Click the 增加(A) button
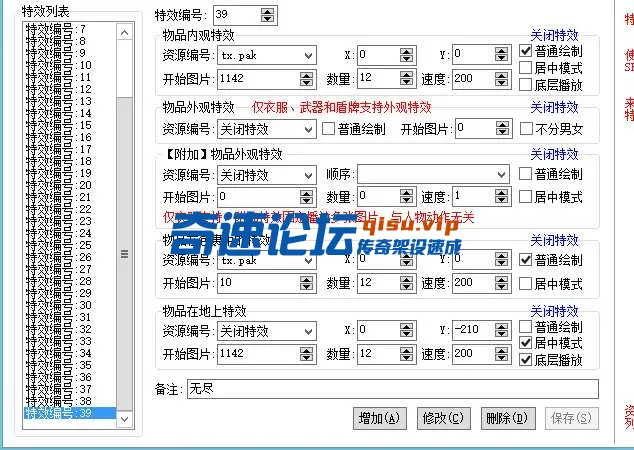Image resolution: width=634 pixels, height=450 pixels. tap(379, 418)
